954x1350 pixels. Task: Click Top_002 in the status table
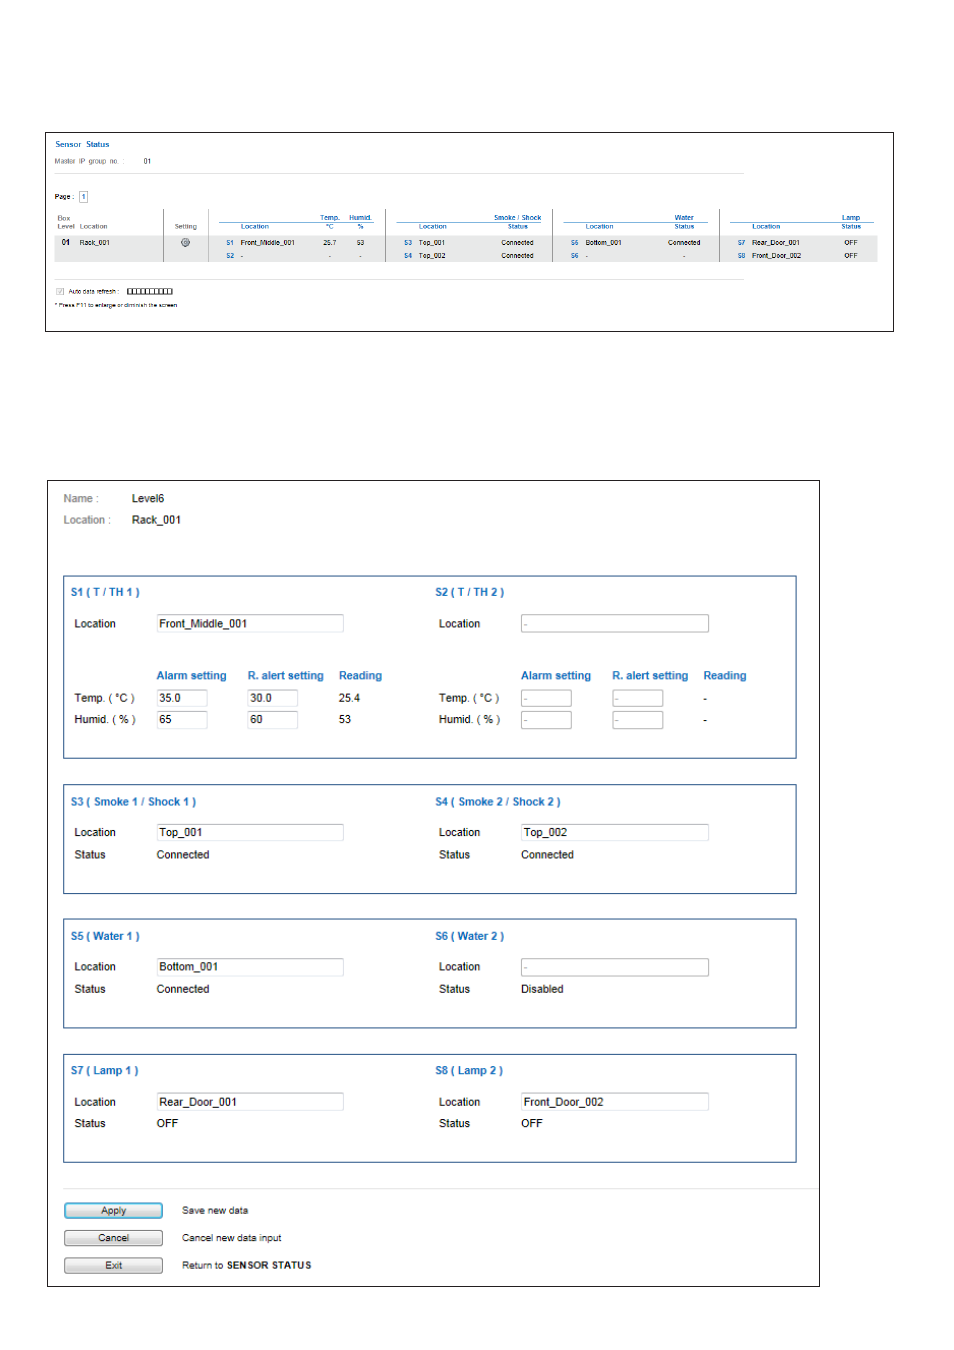pyautogui.click(x=432, y=255)
